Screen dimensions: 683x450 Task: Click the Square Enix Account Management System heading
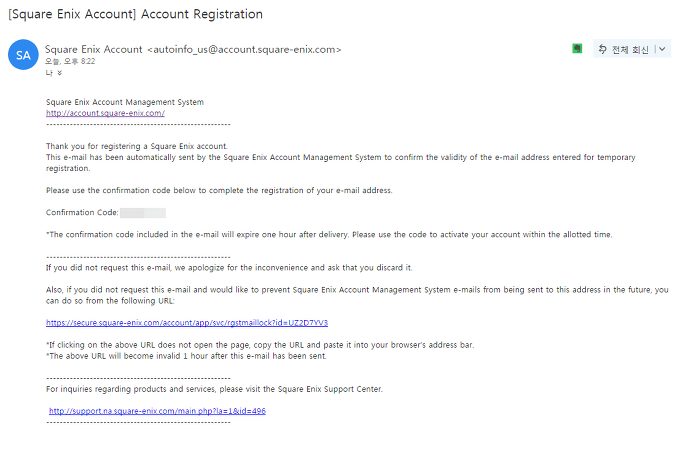[125, 102]
